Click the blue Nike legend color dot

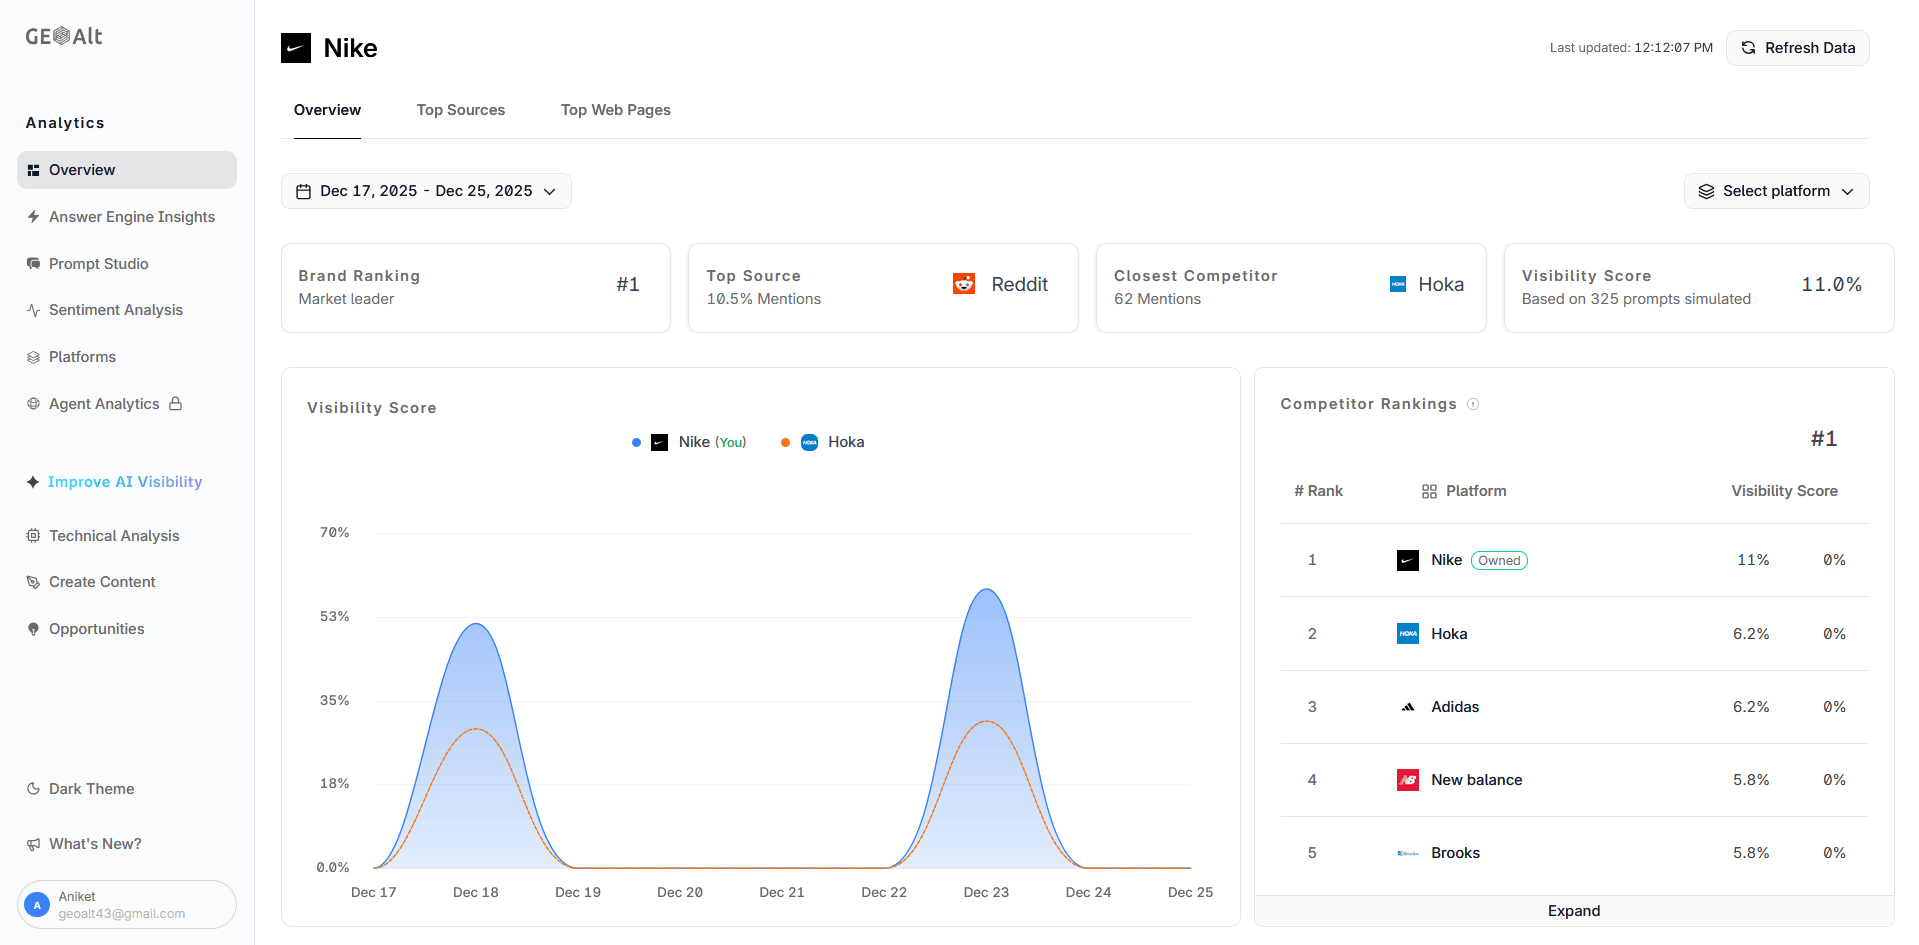tap(636, 443)
